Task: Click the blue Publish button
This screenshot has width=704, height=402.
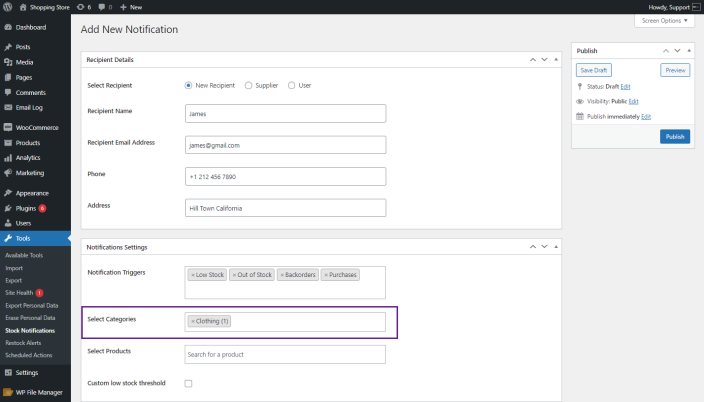Action: [674, 136]
